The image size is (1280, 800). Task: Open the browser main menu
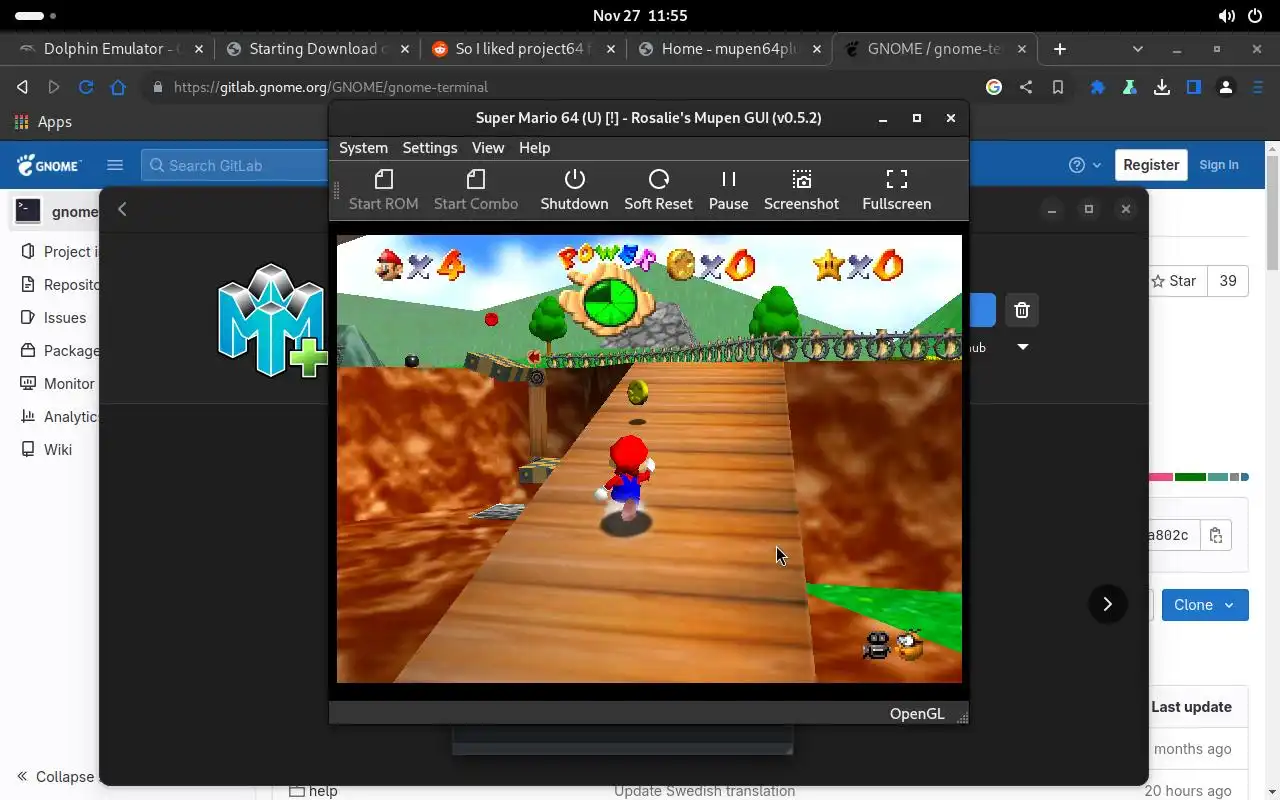click(1258, 87)
